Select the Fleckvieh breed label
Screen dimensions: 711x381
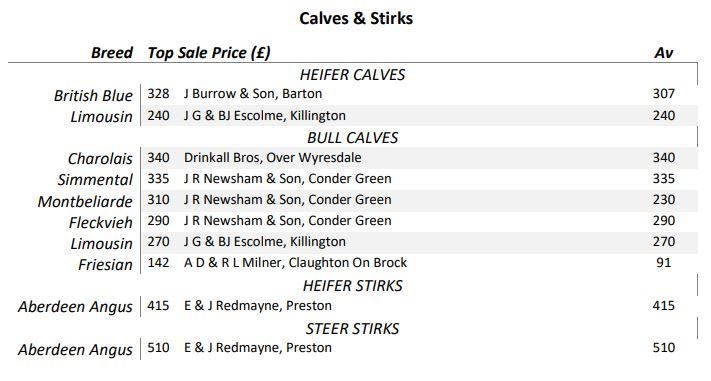coord(101,222)
